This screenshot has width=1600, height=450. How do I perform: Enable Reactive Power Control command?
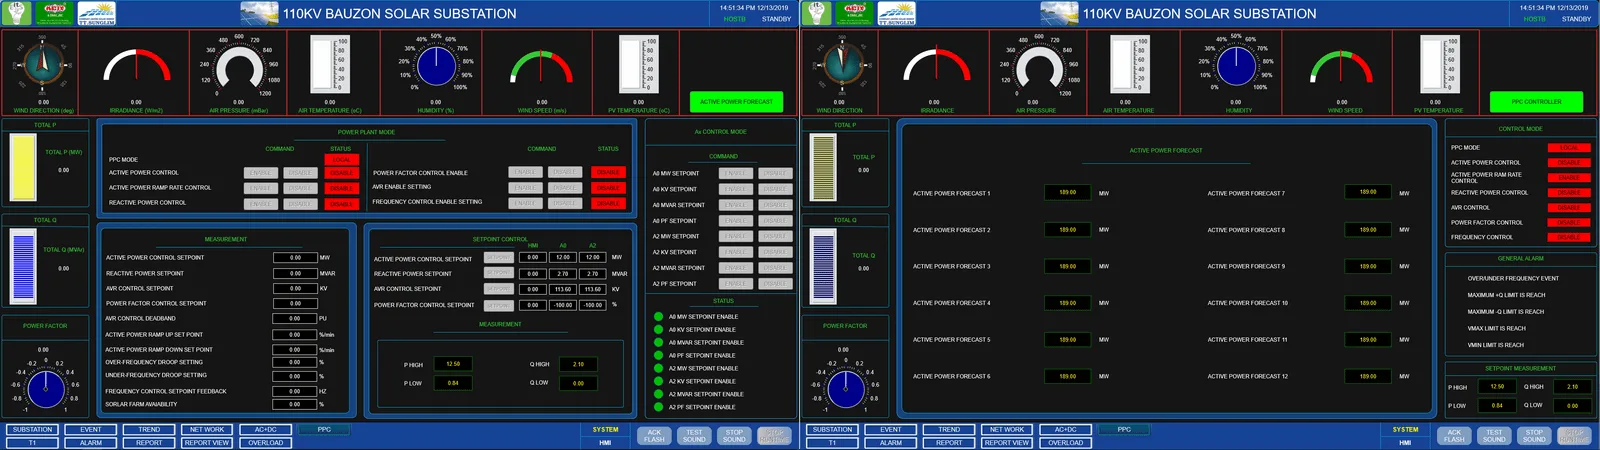pyautogui.click(x=260, y=204)
